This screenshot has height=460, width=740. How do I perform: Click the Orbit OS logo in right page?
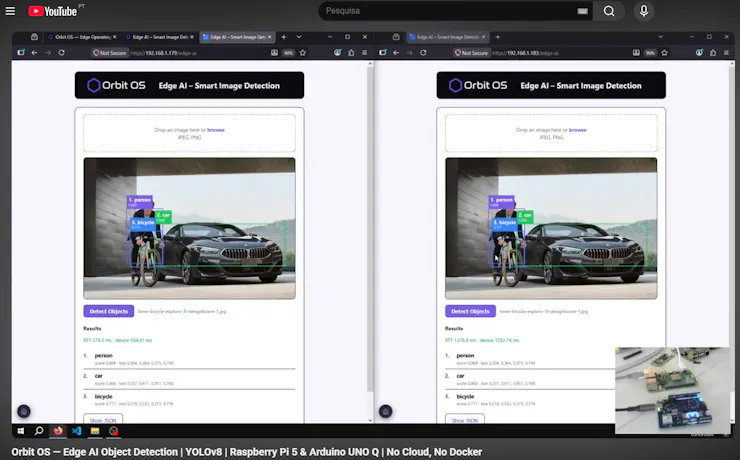tap(478, 85)
